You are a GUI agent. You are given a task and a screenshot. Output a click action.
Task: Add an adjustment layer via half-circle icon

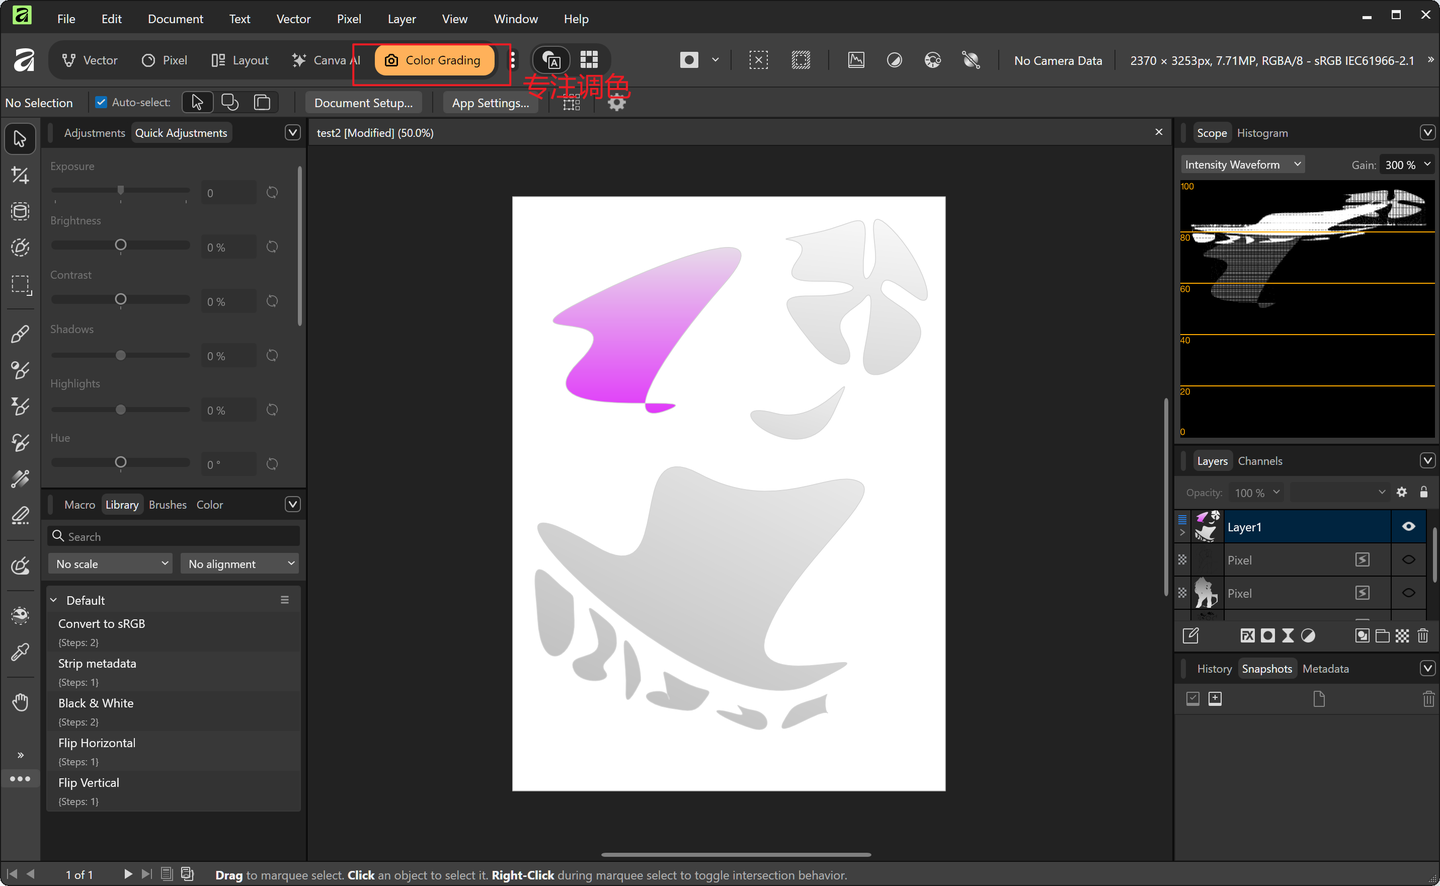click(1308, 635)
